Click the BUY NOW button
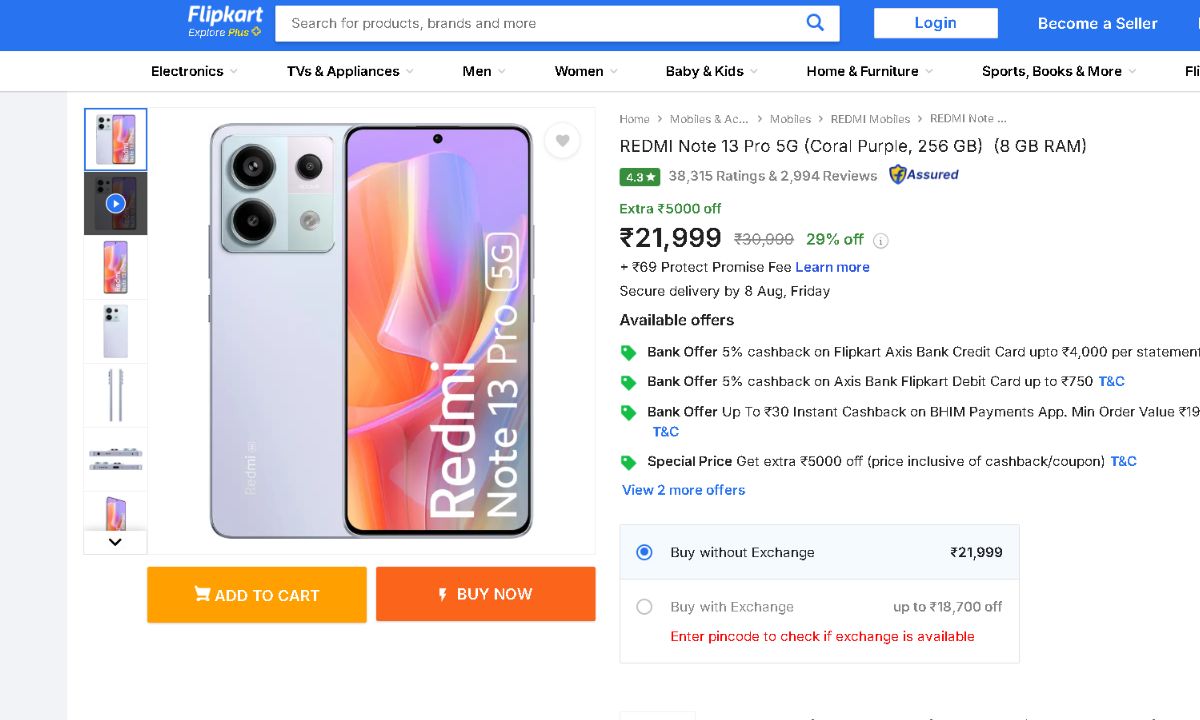This screenshot has width=1200, height=720. pos(485,594)
